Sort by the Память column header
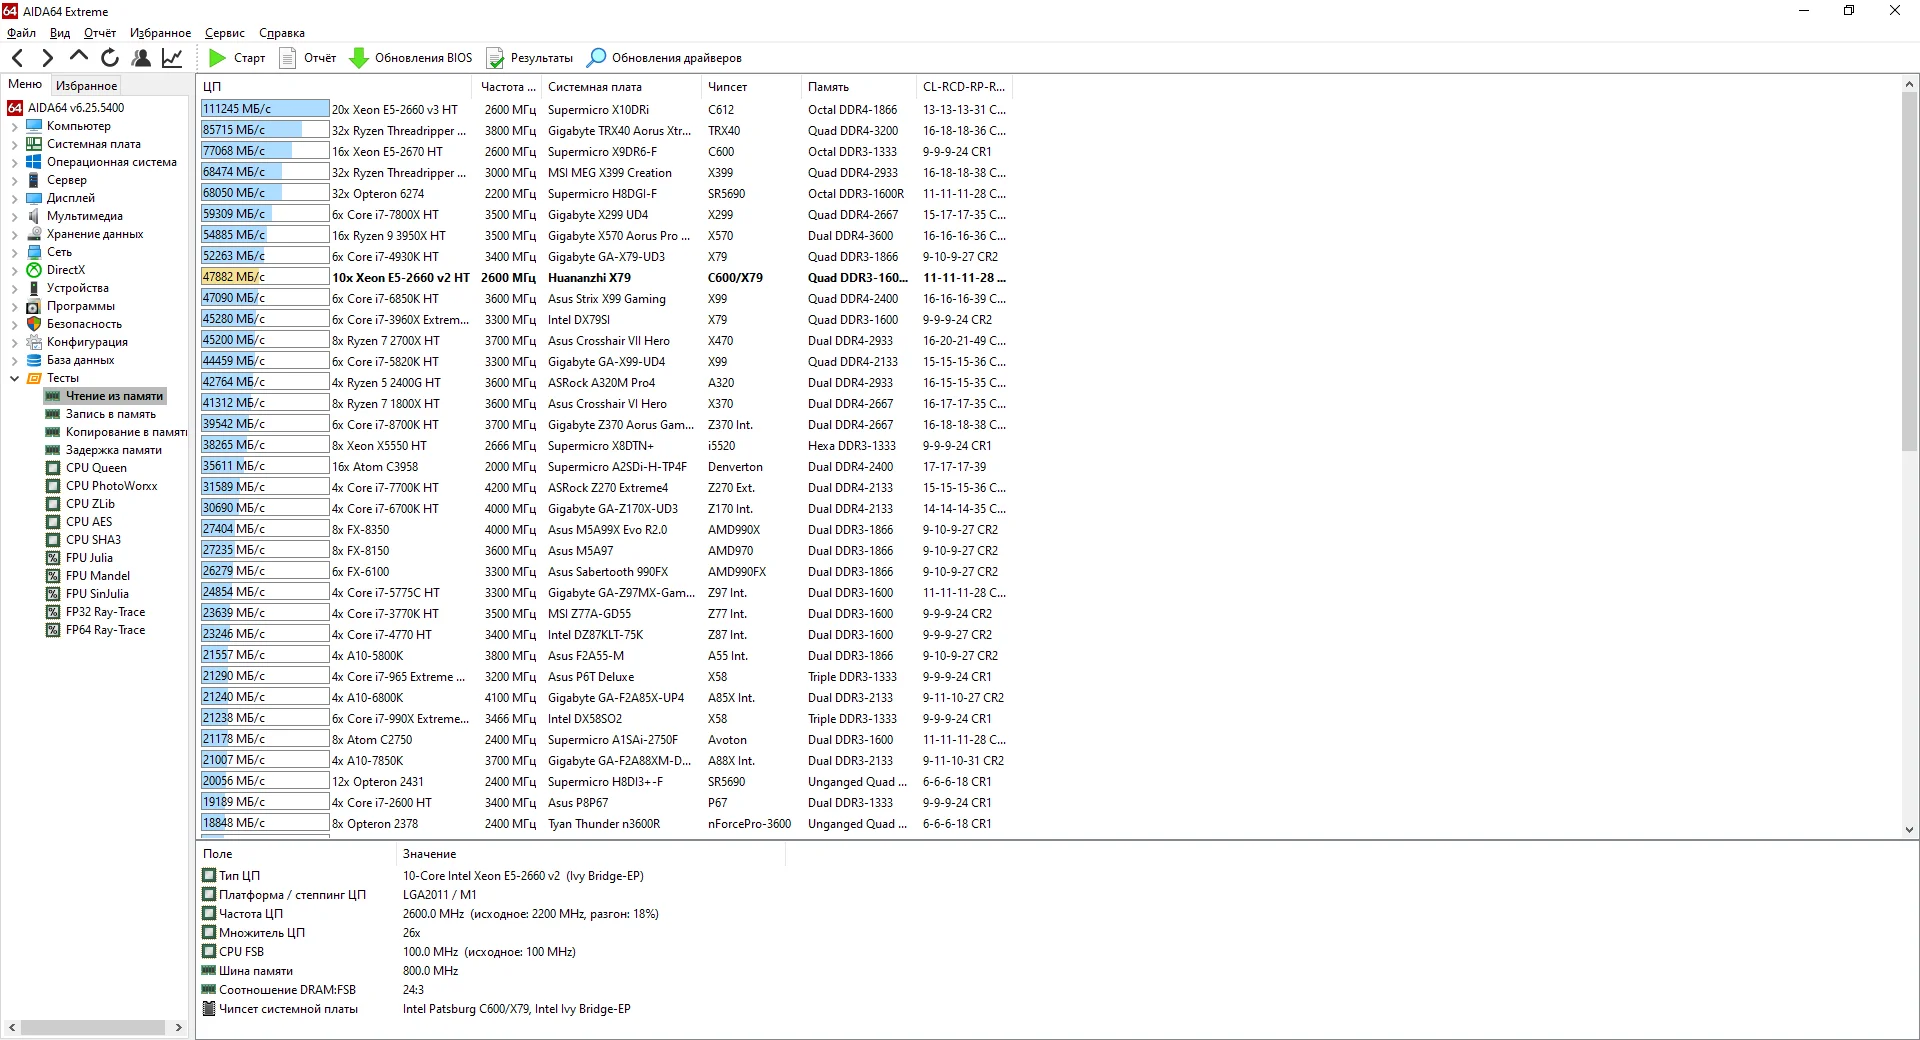 [858, 87]
